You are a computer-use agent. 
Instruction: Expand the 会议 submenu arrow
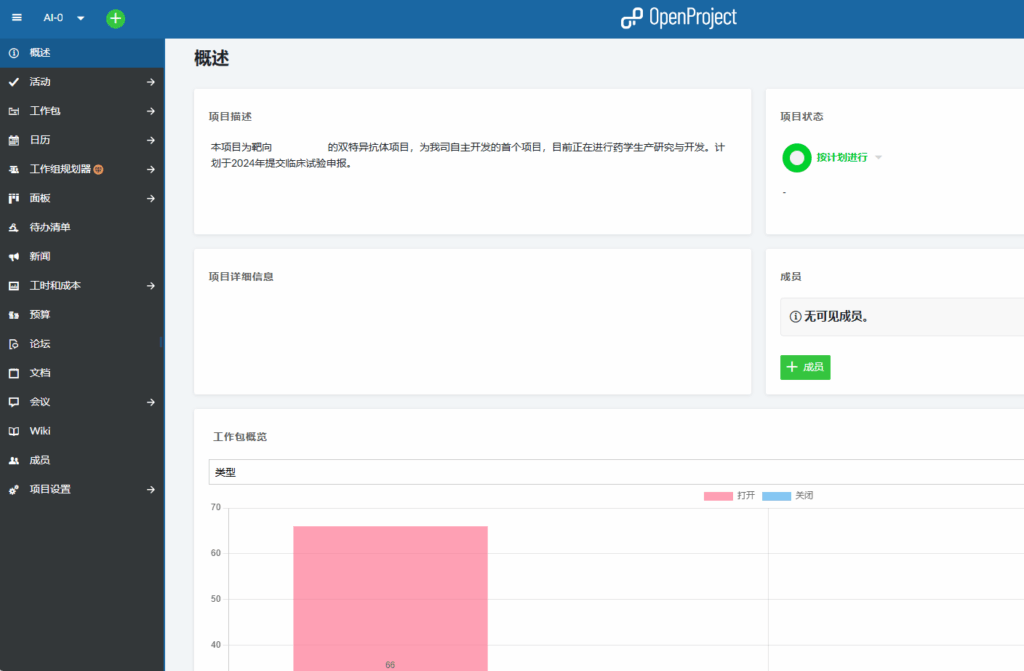(x=151, y=402)
